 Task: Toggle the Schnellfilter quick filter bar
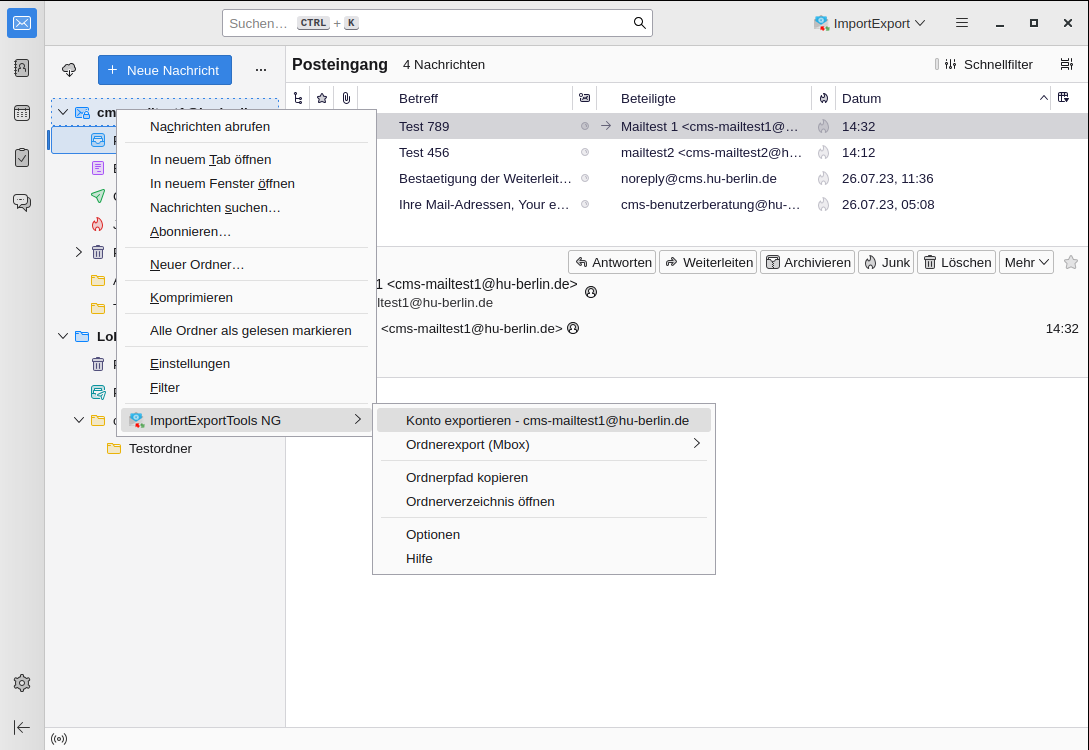click(x=984, y=64)
